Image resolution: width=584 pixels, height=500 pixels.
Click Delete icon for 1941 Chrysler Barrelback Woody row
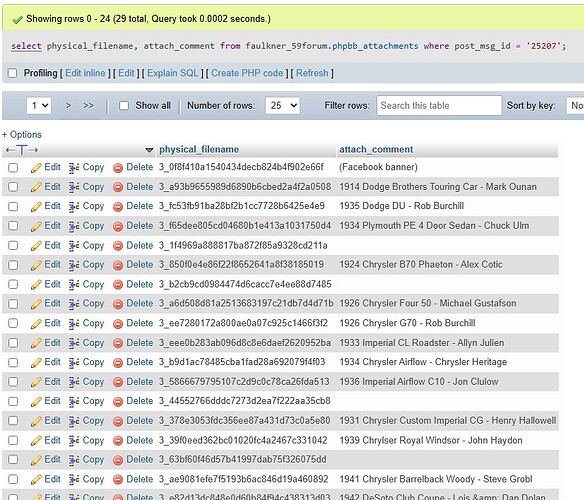[x=118, y=480]
